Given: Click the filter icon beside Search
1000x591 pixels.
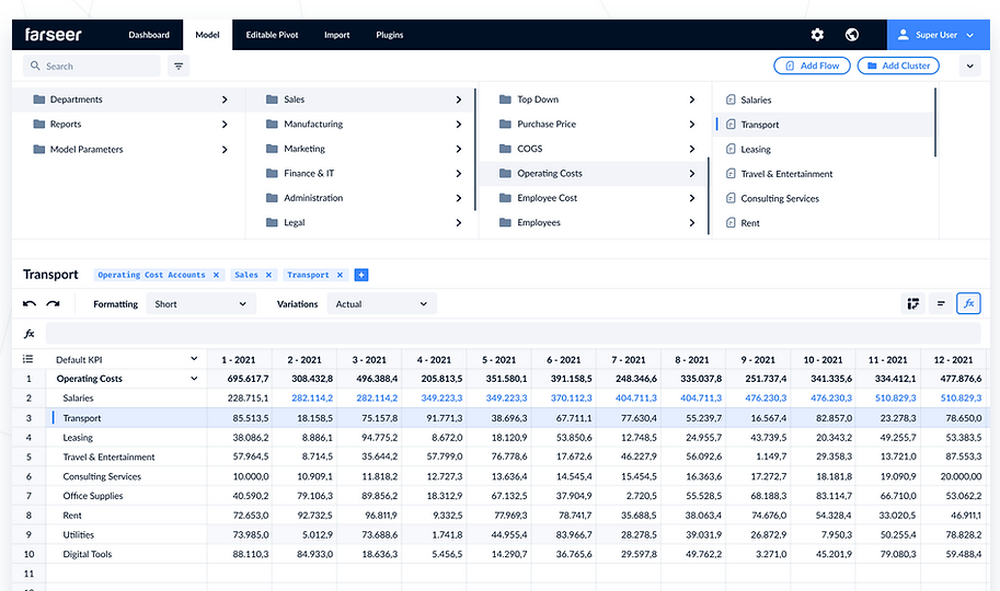Looking at the screenshot, I should click(x=179, y=66).
